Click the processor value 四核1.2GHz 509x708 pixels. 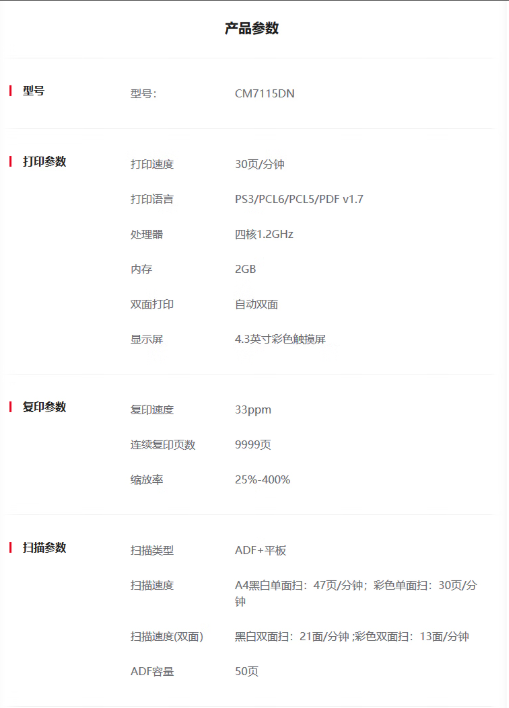(264, 234)
